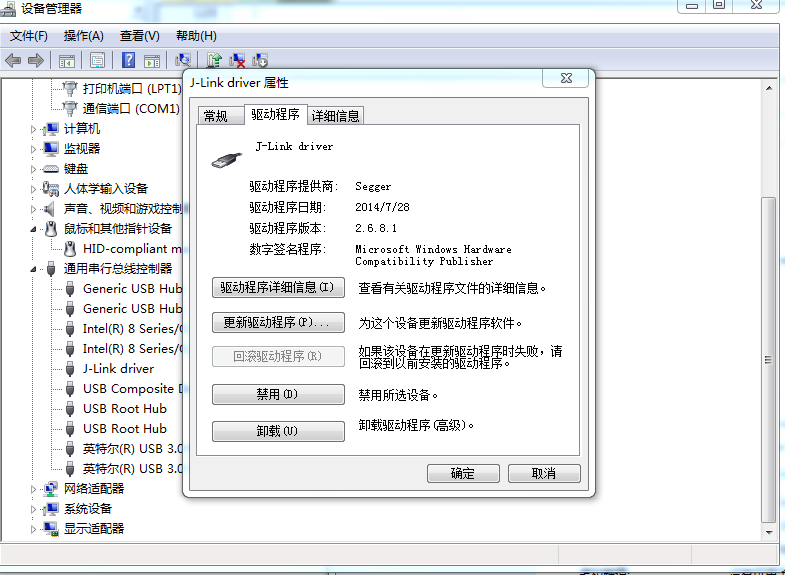Click the device tree vertical scrollbar thumb
The height and width of the screenshot is (575, 785).
click(x=768, y=360)
